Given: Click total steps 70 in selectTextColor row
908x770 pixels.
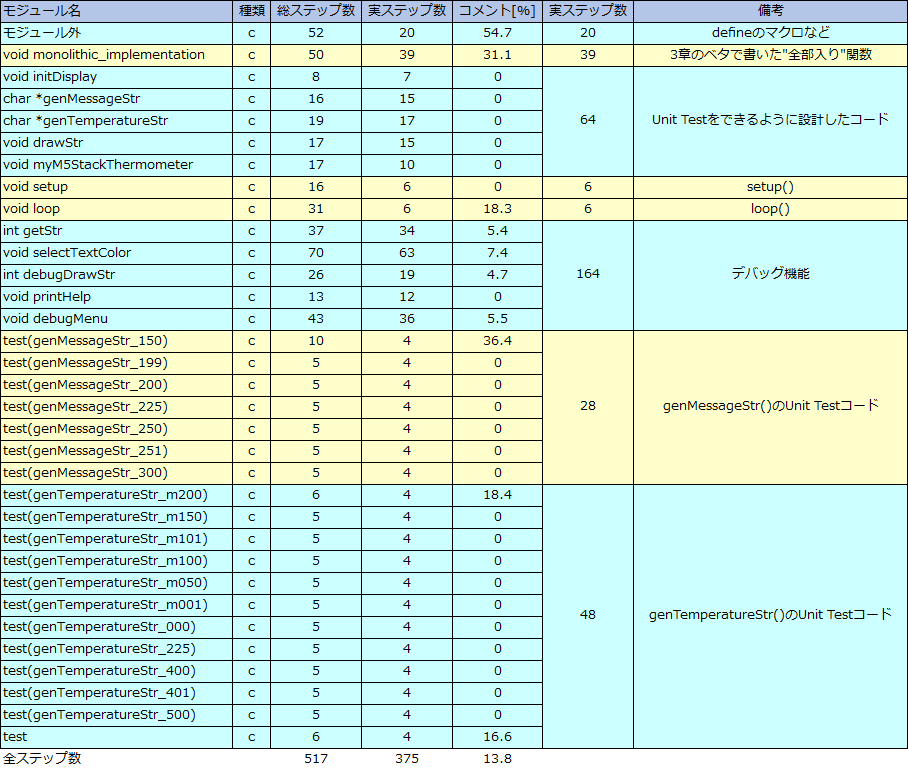Looking at the screenshot, I should tap(316, 253).
